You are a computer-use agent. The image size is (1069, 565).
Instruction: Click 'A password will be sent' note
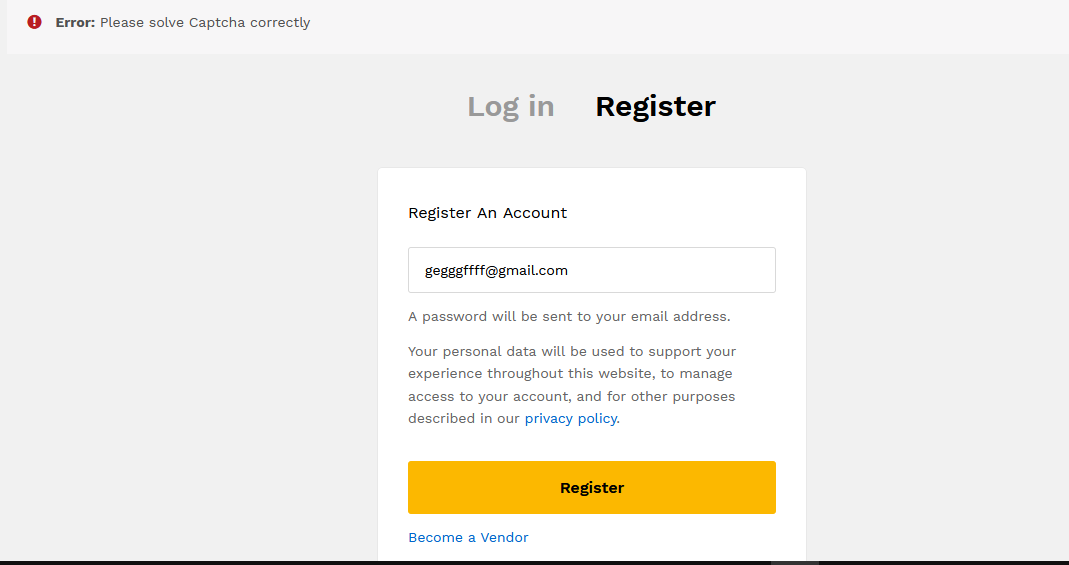tap(569, 316)
